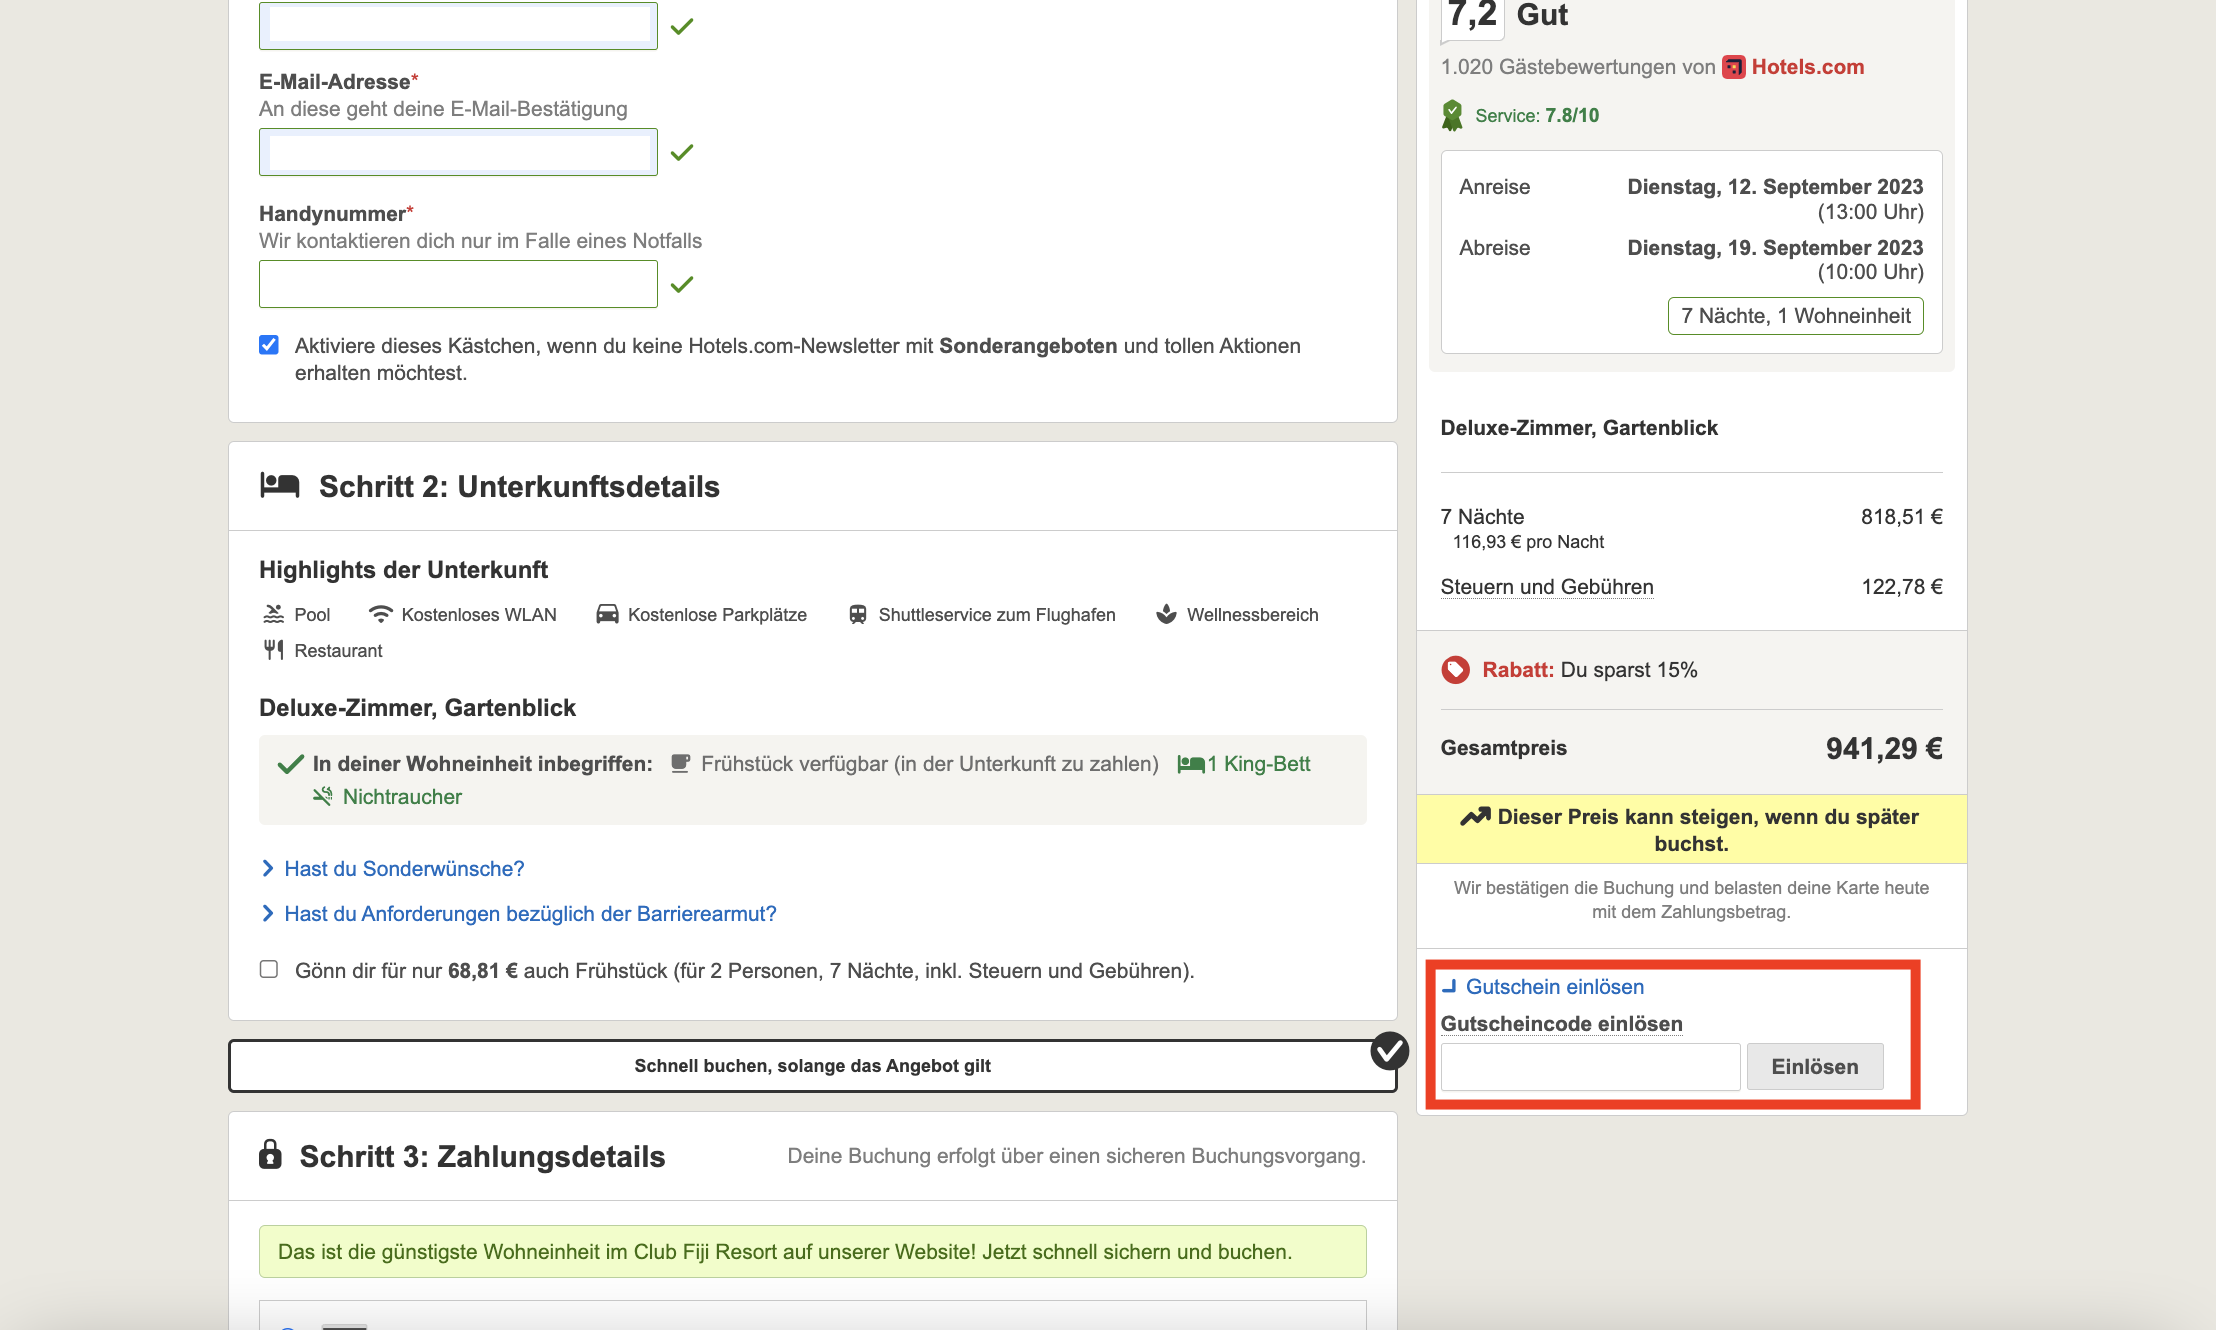This screenshot has width=2216, height=1330.
Task: Click the 122,78 € taxes amount
Action: point(1902,587)
